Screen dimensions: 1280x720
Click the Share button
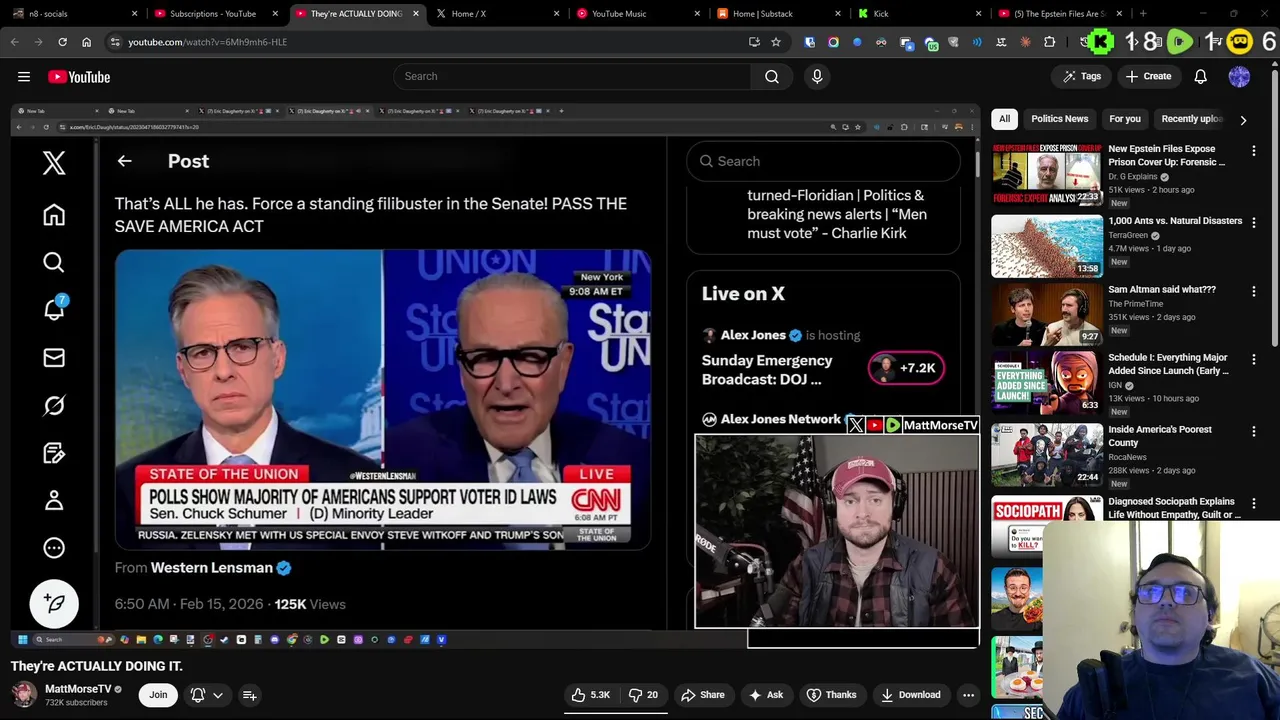pyautogui.click(x=703, y=695)
